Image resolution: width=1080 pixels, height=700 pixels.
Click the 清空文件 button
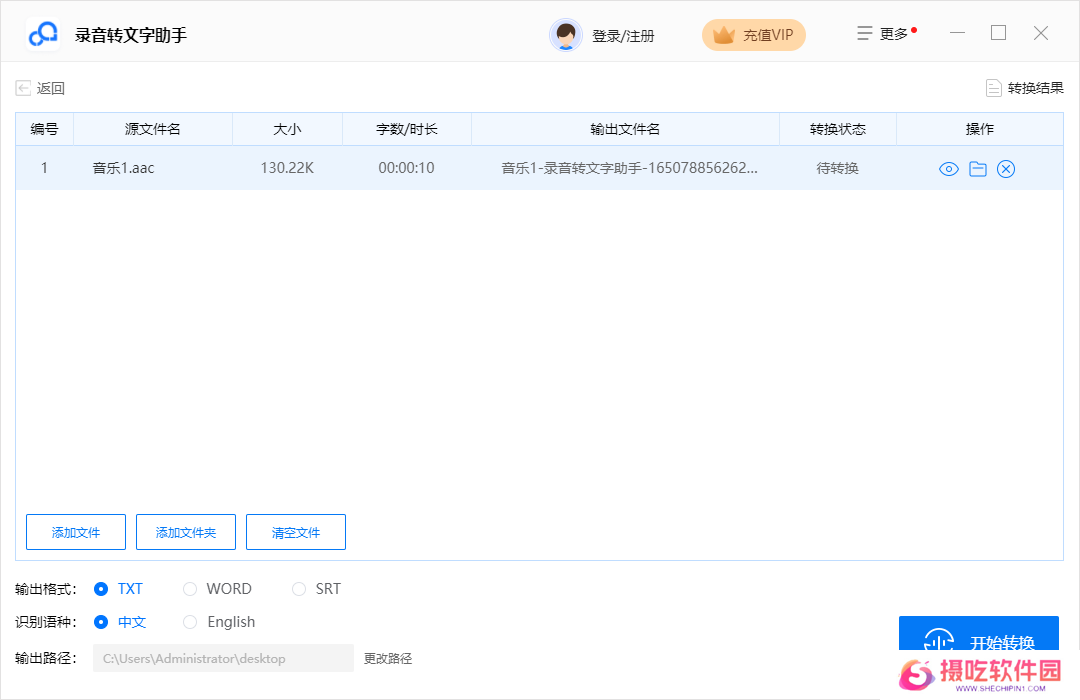click(x=295, y=532)
